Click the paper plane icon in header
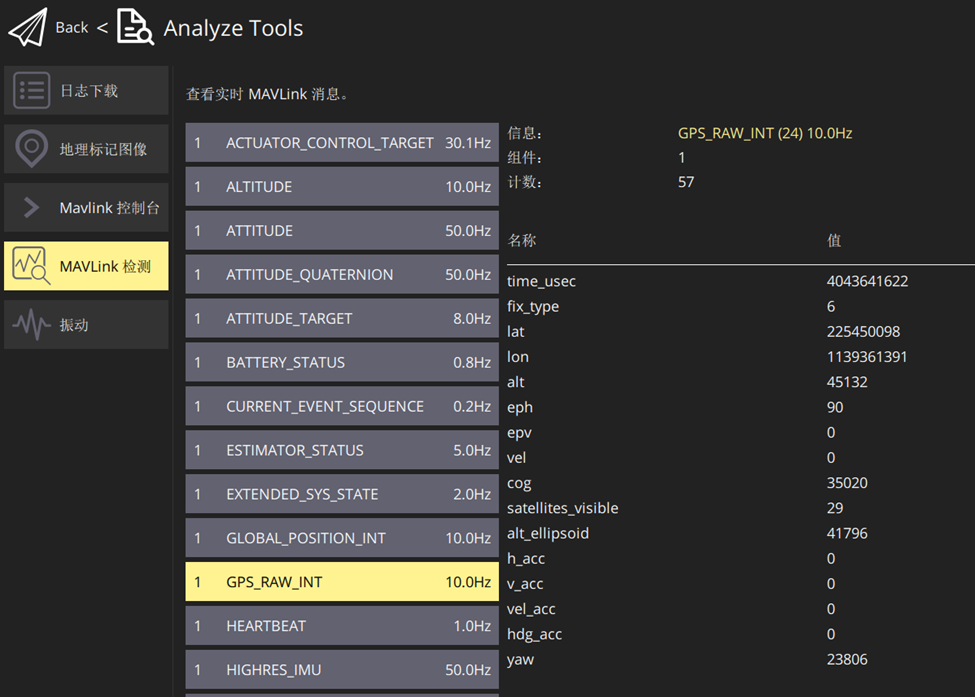 (28, 28)
